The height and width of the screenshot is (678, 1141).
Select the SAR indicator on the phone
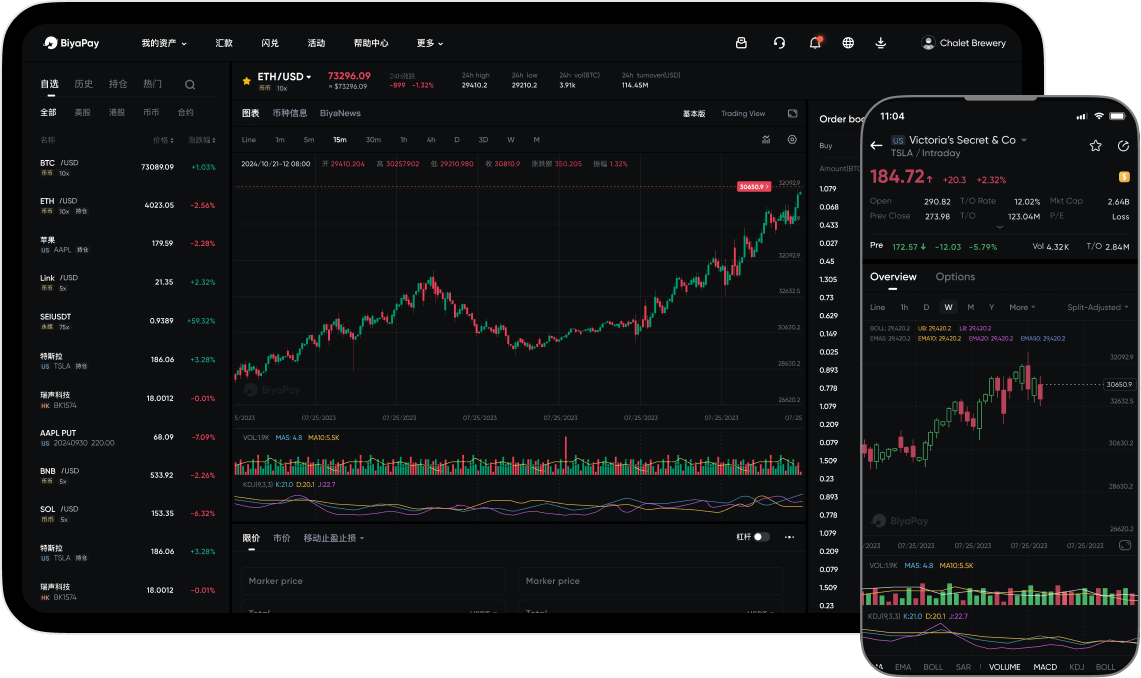pos(963,667)
